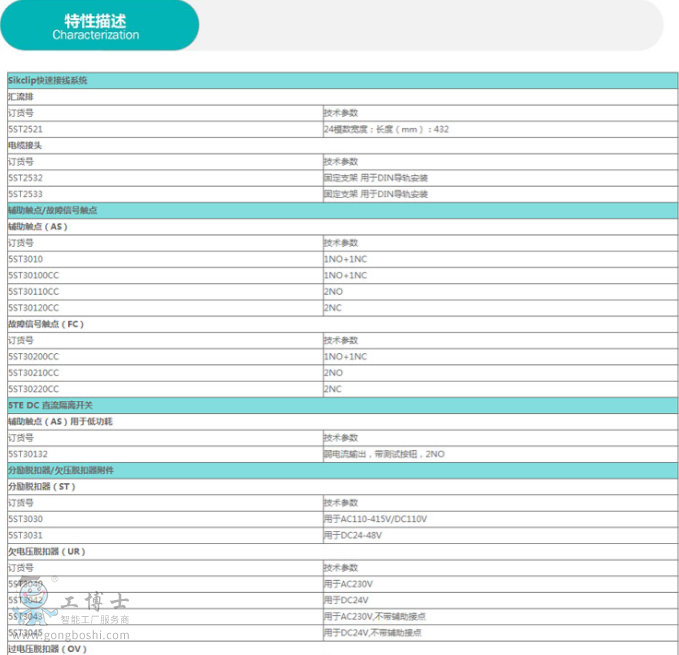Click the 辅助触点（AS）用于低功耗 row
Viewport: 679px width, 655px height.
tap(343, 422)
